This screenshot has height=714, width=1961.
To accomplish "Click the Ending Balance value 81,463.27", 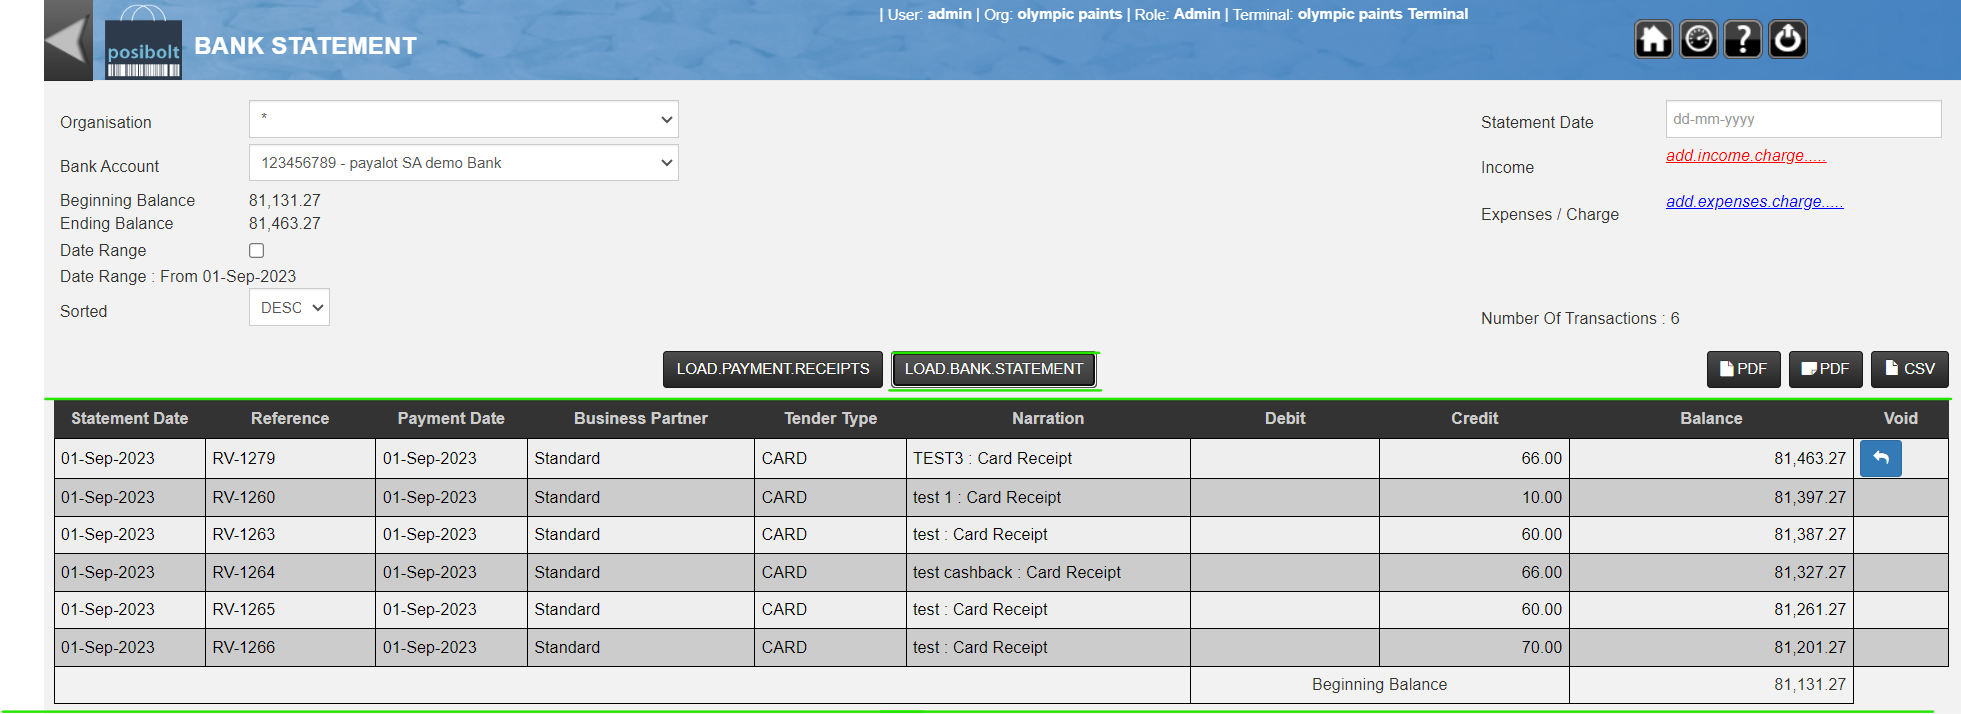I will click(x=285, y=224).
